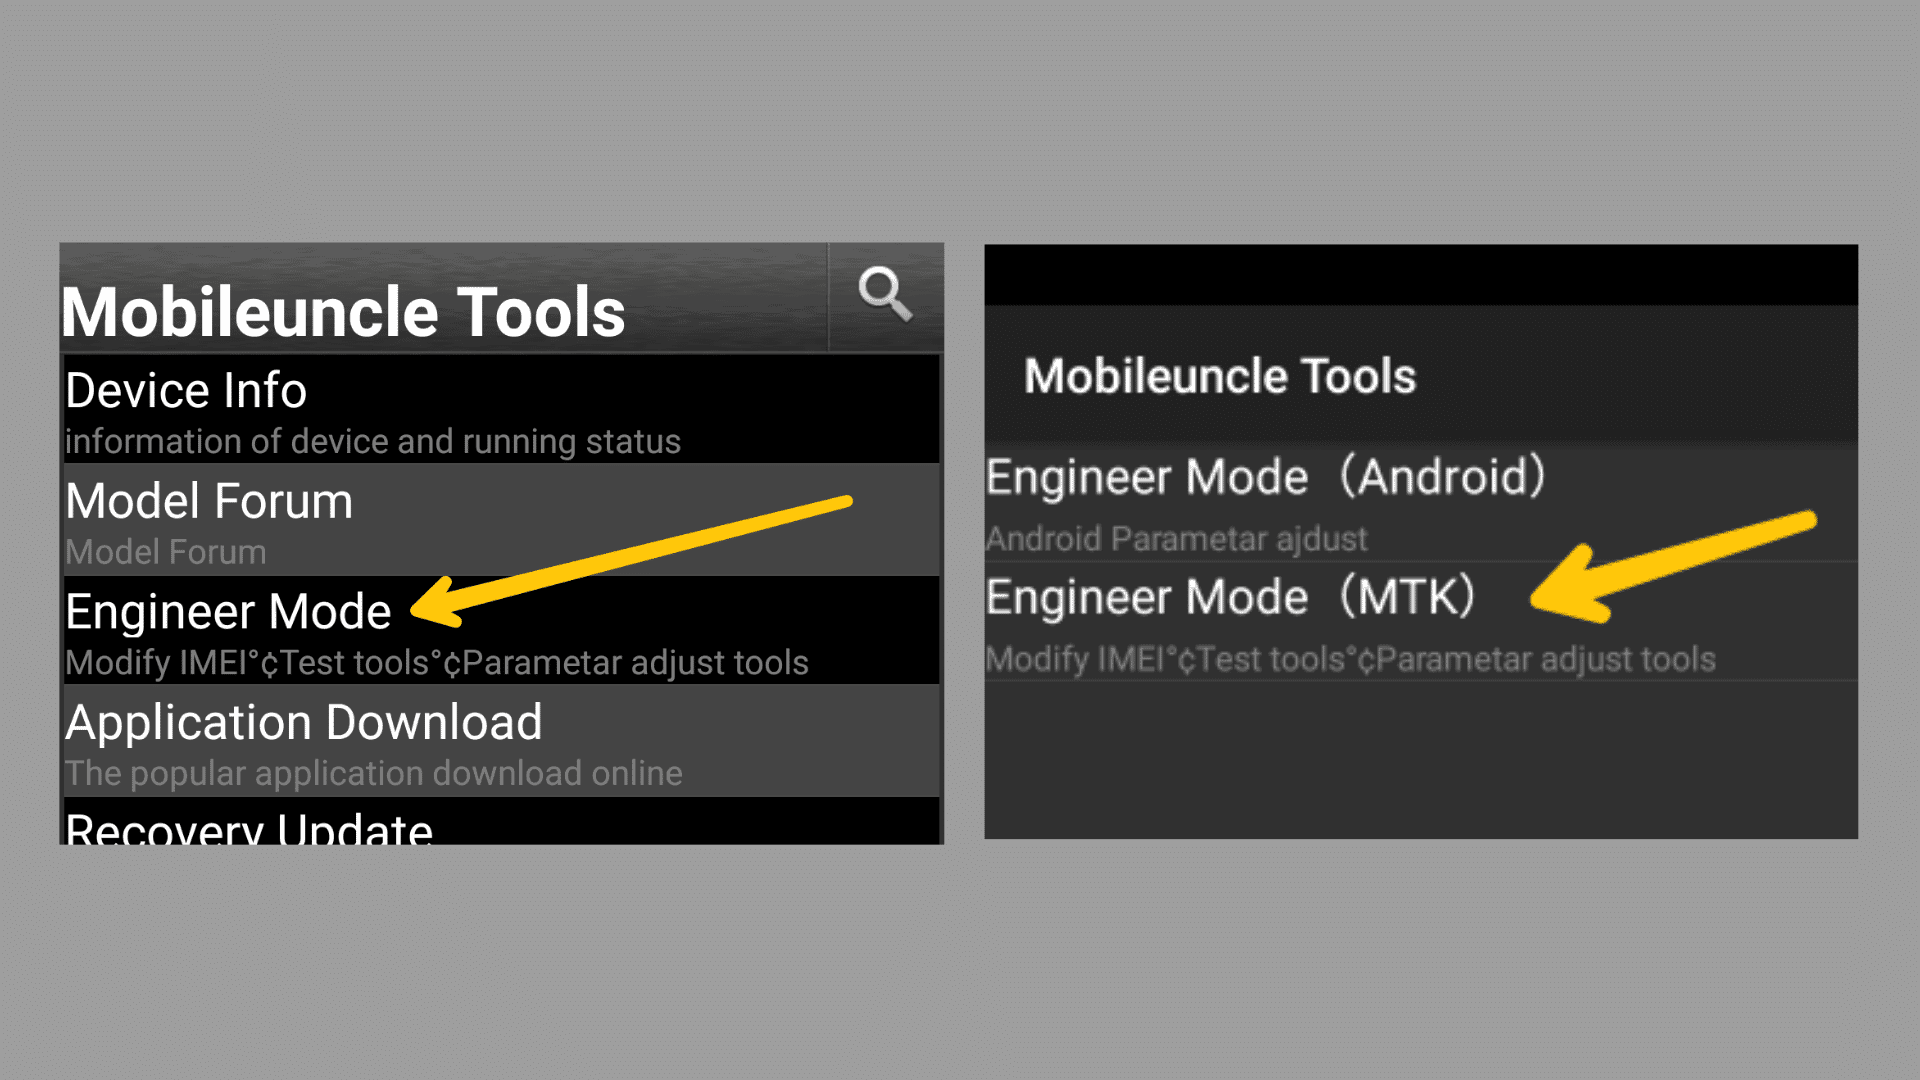The height and width of the screenshot is (1080, 1920).
Task: Choose Engineer Mode (MTK) option
Action: click(1230, 597)
